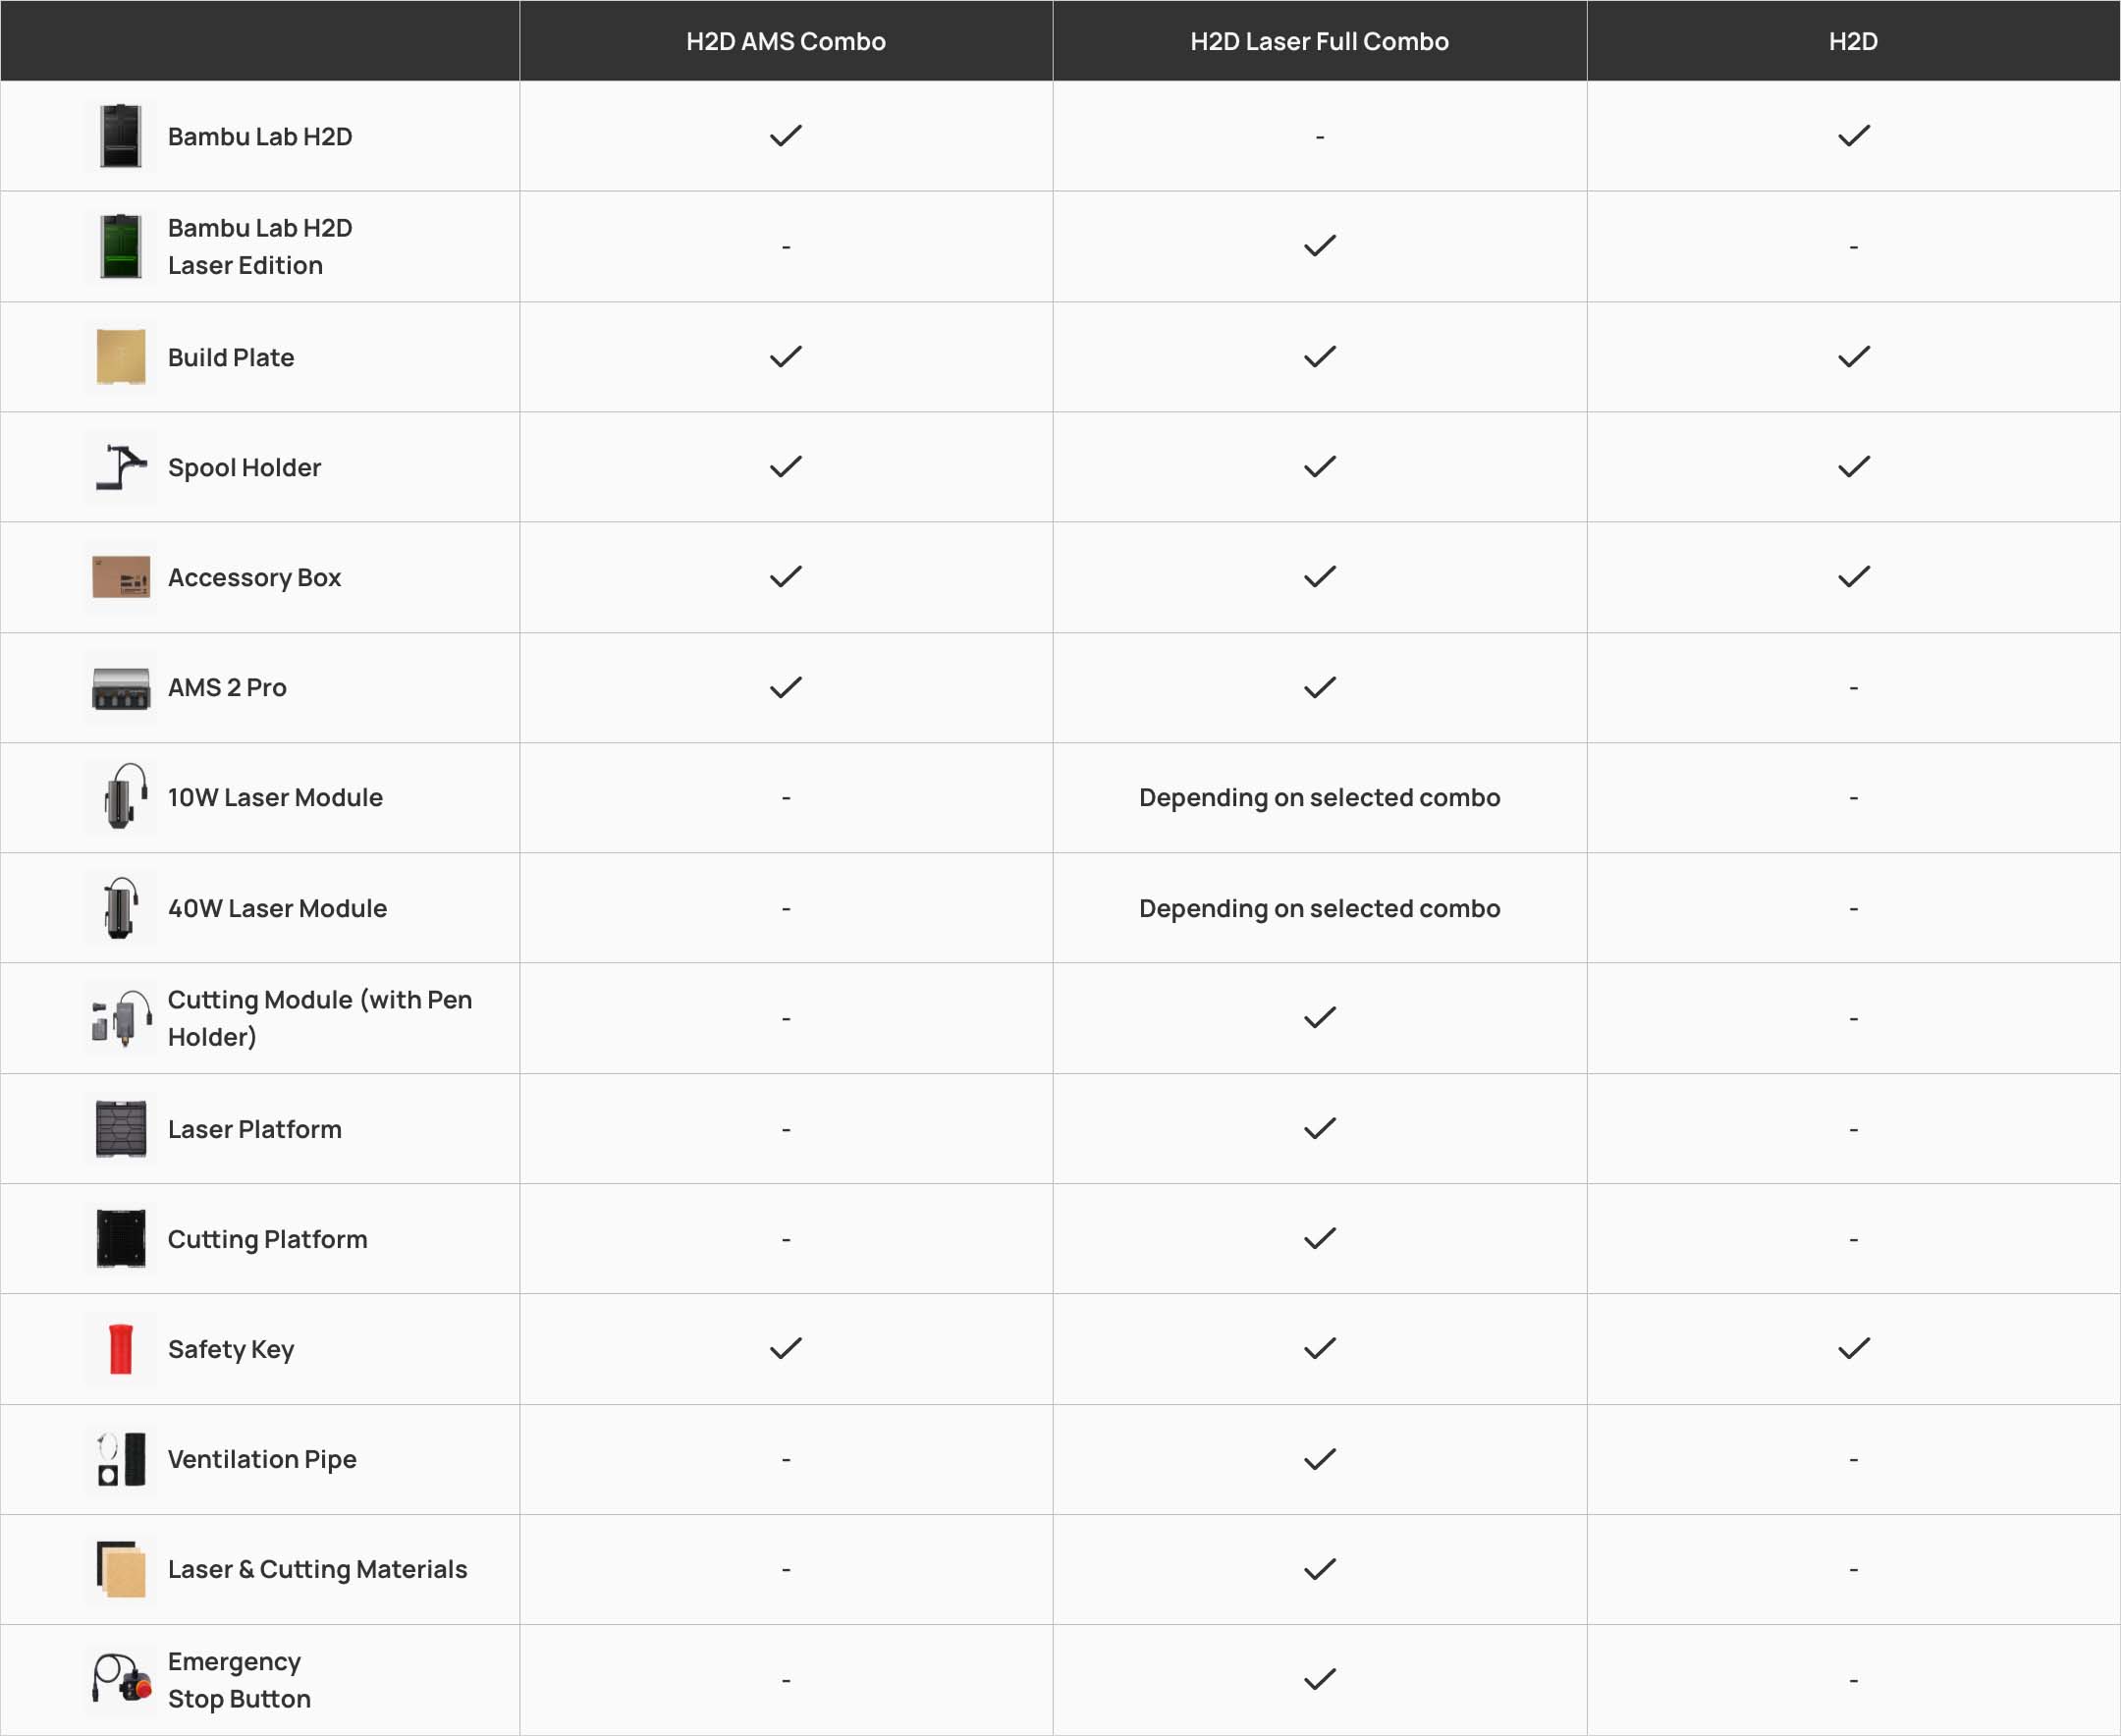Click 'Depending on selected combo' in 40W row
This screenshot has height=1736, width=2121.
(1319, 908)
